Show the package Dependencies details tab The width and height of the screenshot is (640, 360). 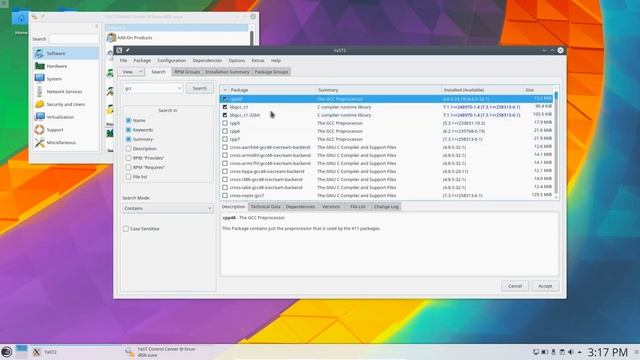(300, 207)
